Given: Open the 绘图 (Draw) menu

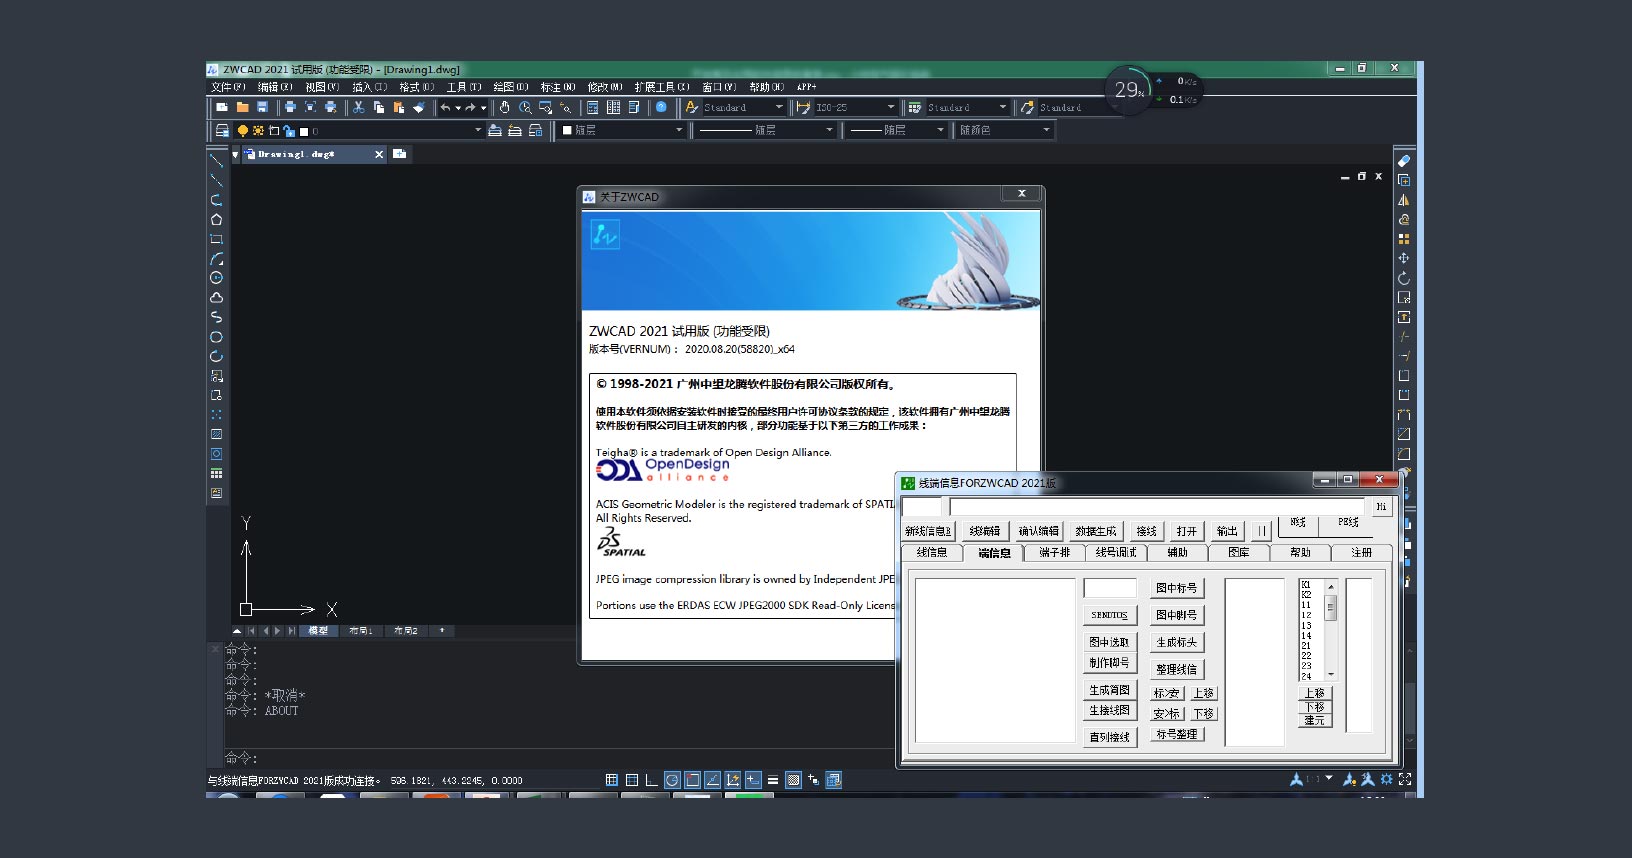Looking at the screenshot, I should point(510,87).
